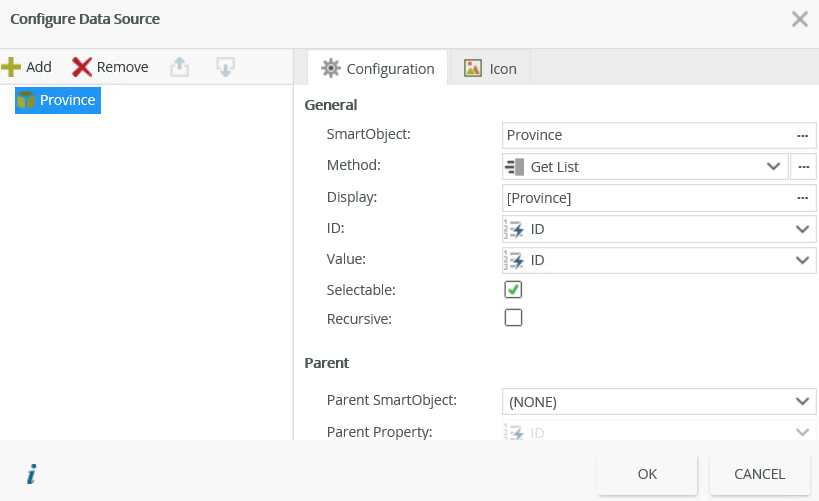The image size is (819, 501).
Task: Click the blue info icon
Action: (x=31, y=475)
